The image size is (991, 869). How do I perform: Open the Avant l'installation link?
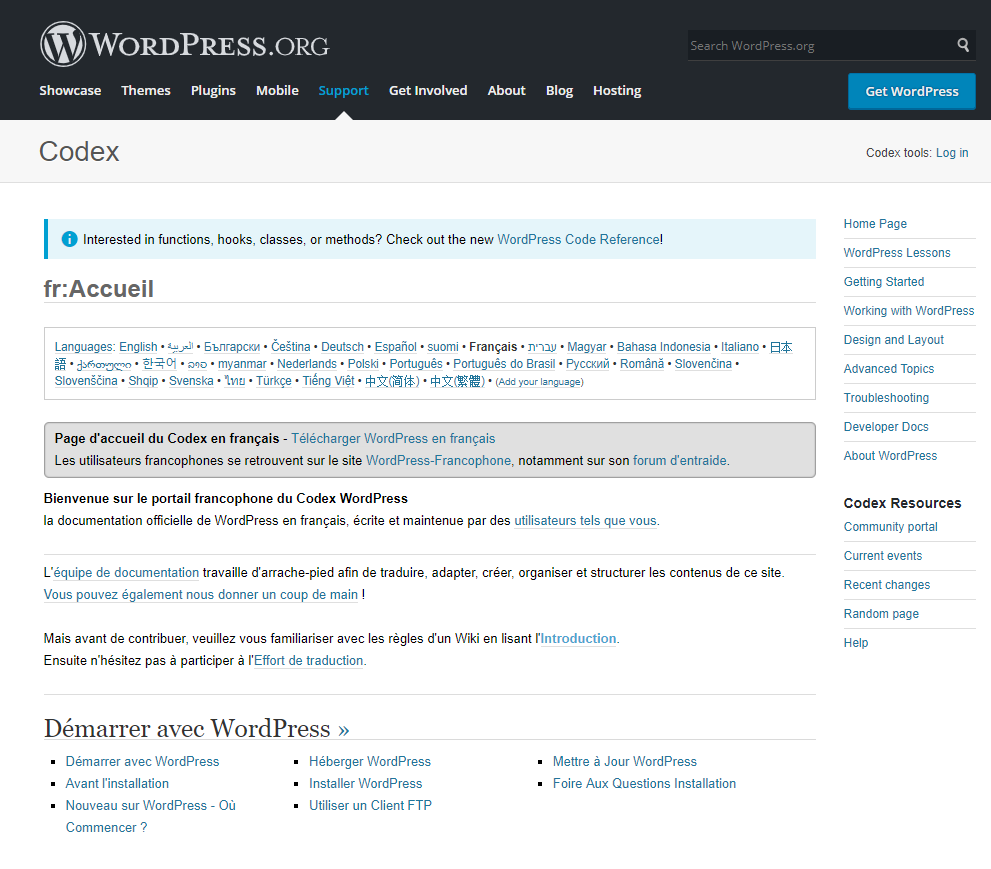[117, 783]
